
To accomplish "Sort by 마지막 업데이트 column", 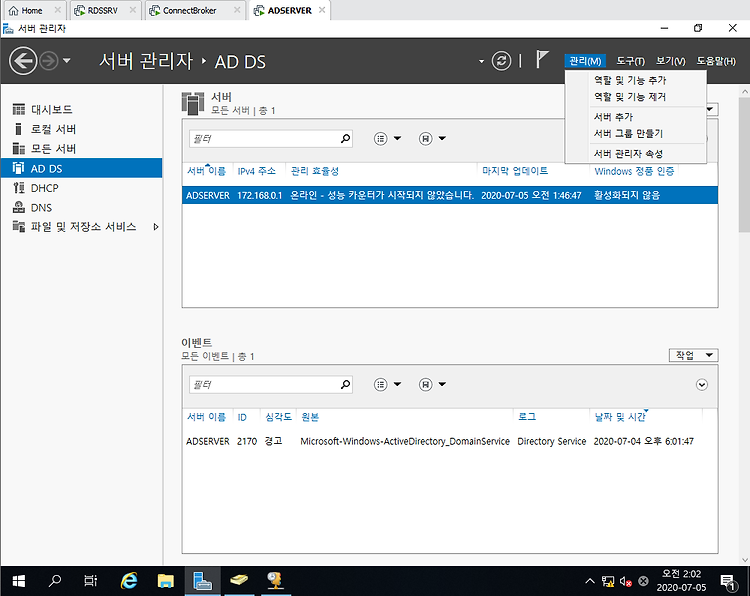I will point(515,171).
